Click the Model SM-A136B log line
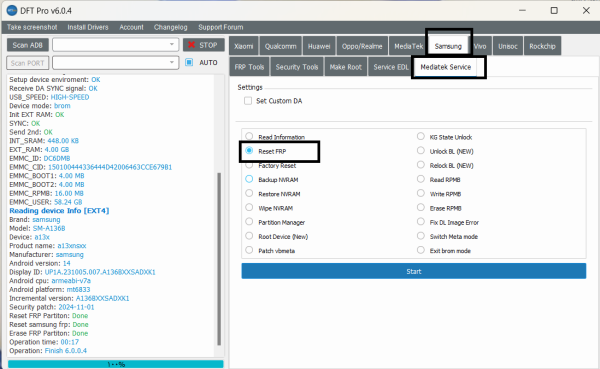 [x=37, y=228]
